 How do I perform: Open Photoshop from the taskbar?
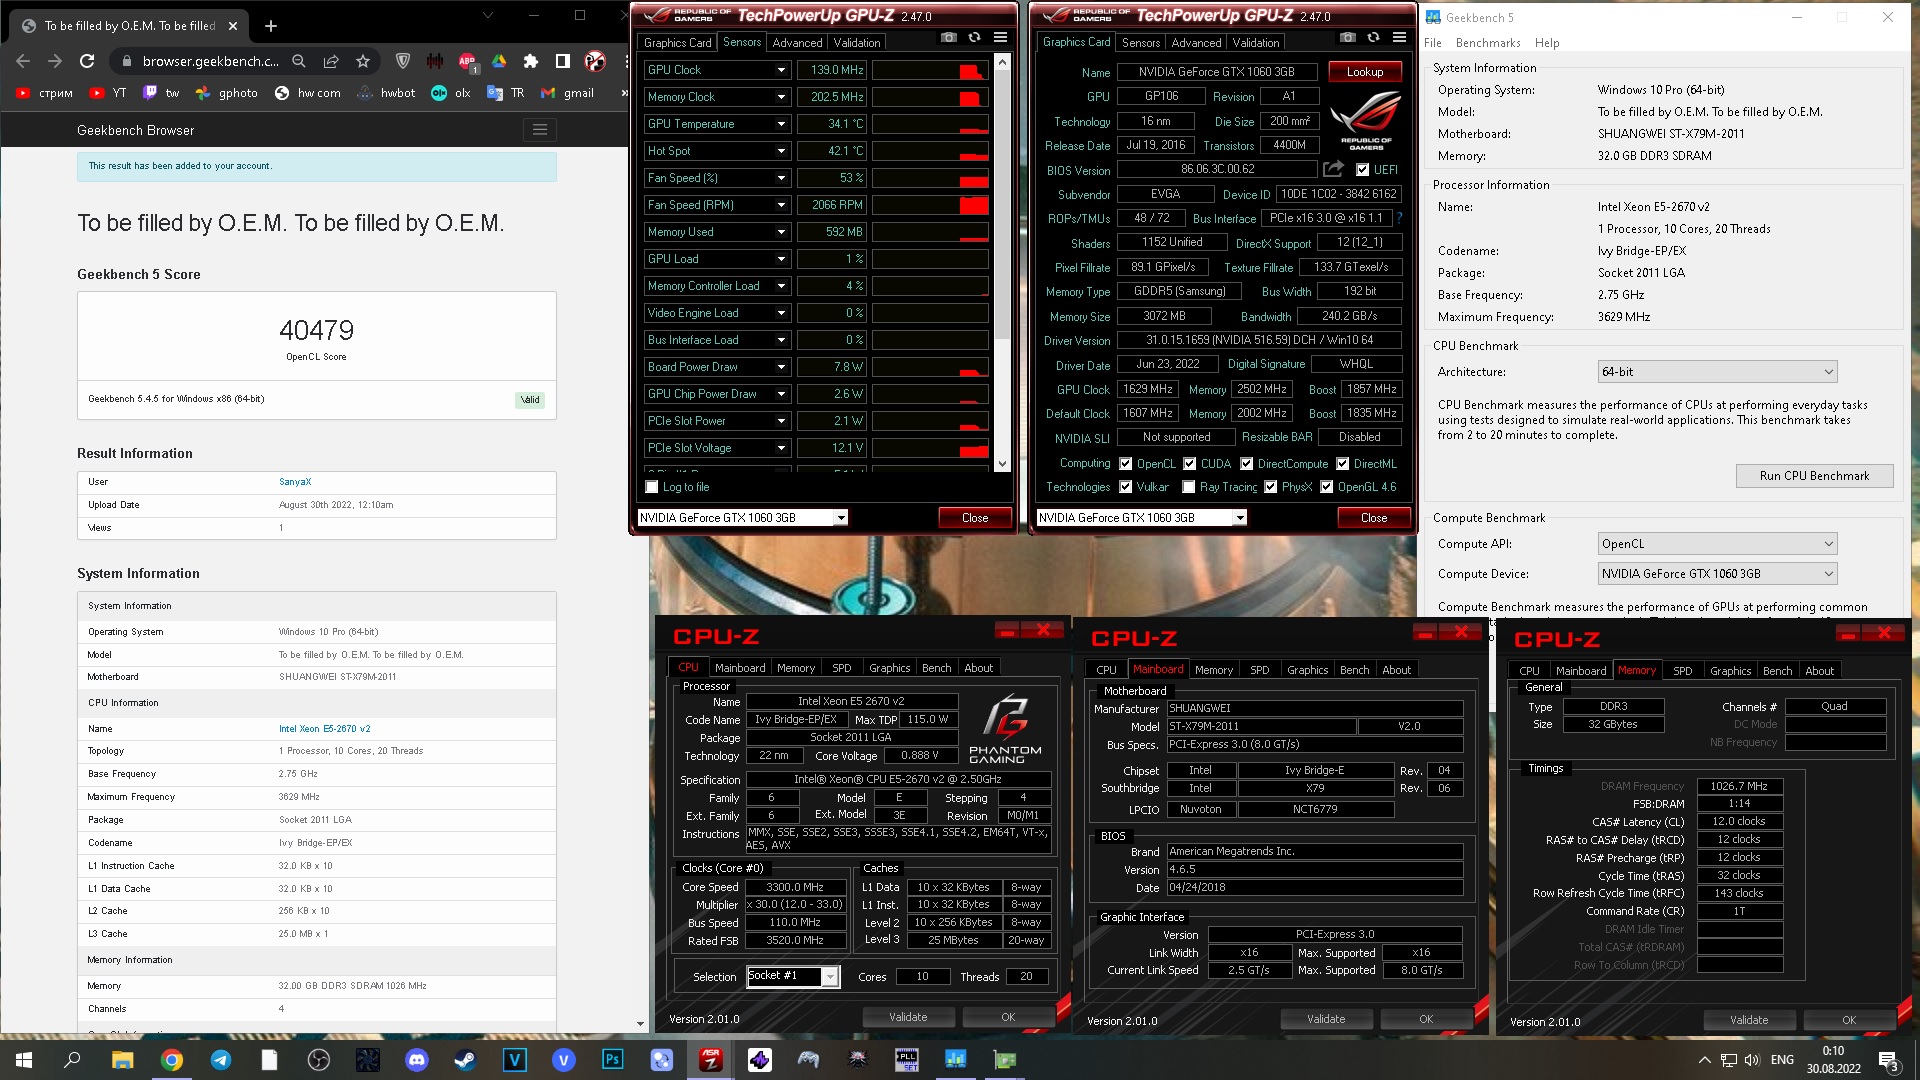613,1060
